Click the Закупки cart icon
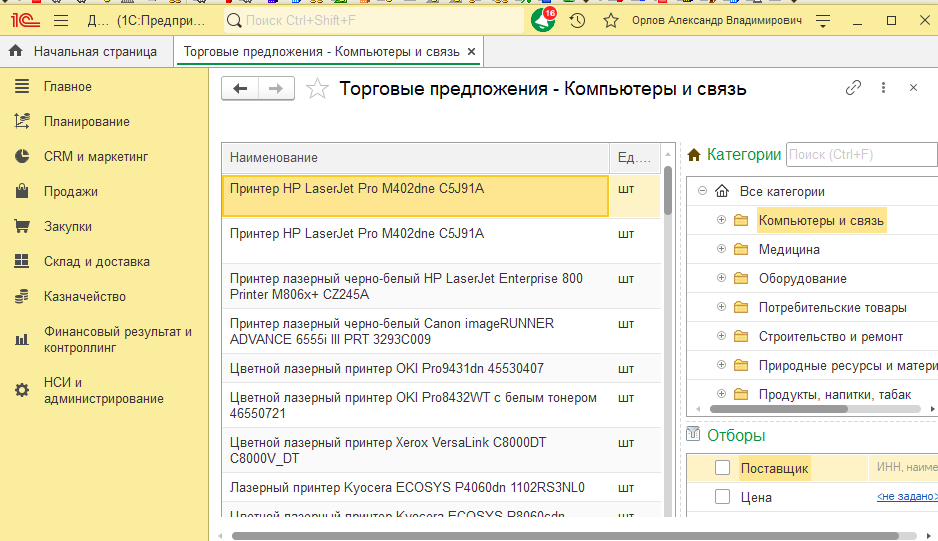 22,226
